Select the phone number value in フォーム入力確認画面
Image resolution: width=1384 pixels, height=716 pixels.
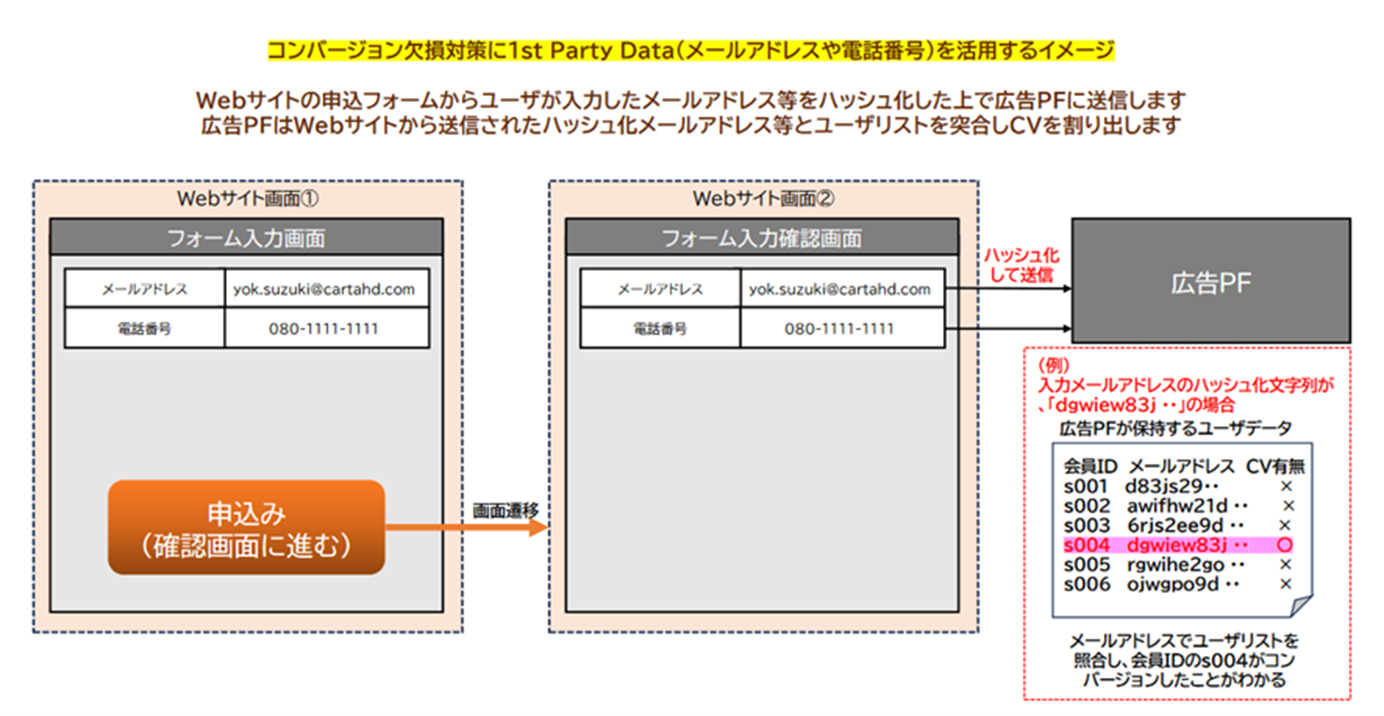[x=842, y=329]
